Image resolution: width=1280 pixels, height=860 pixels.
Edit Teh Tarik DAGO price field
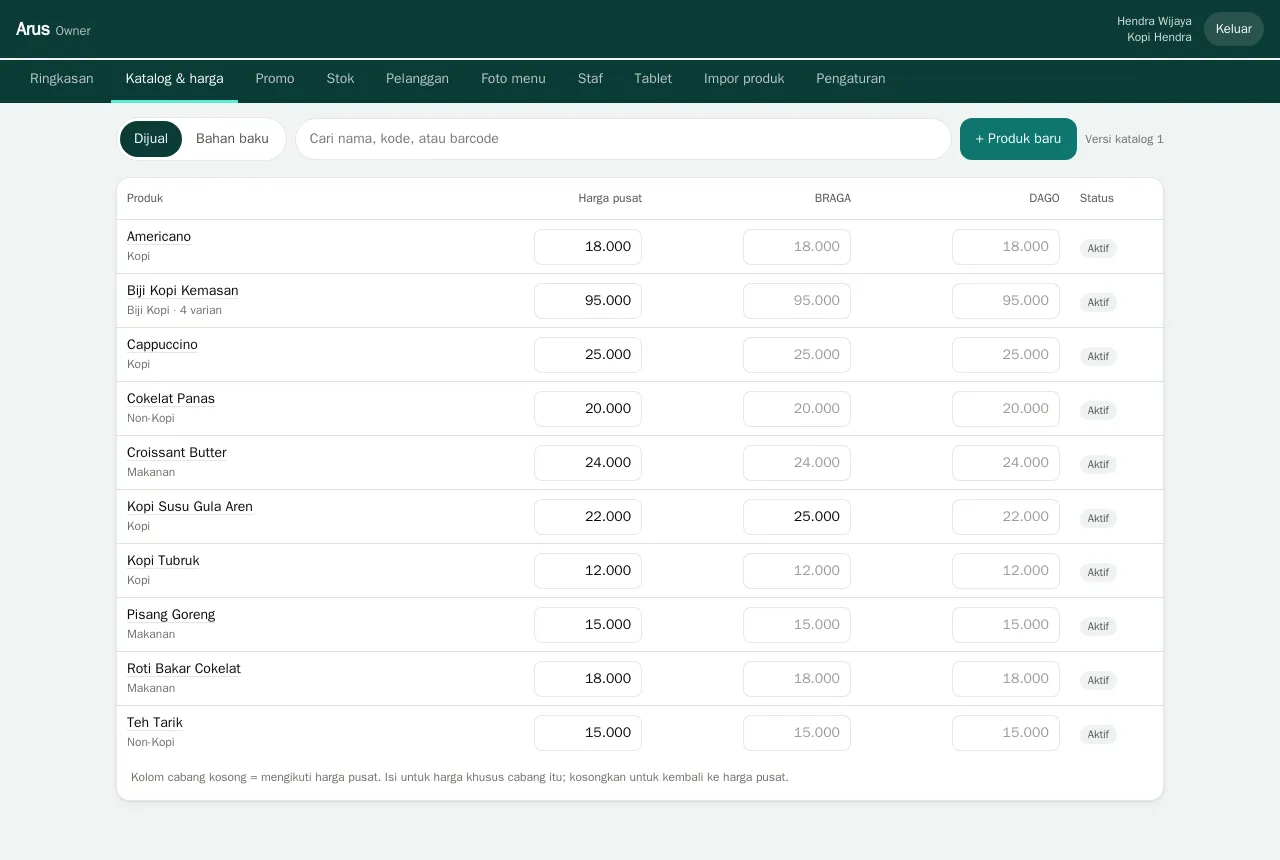click(x=1006, y=733)
